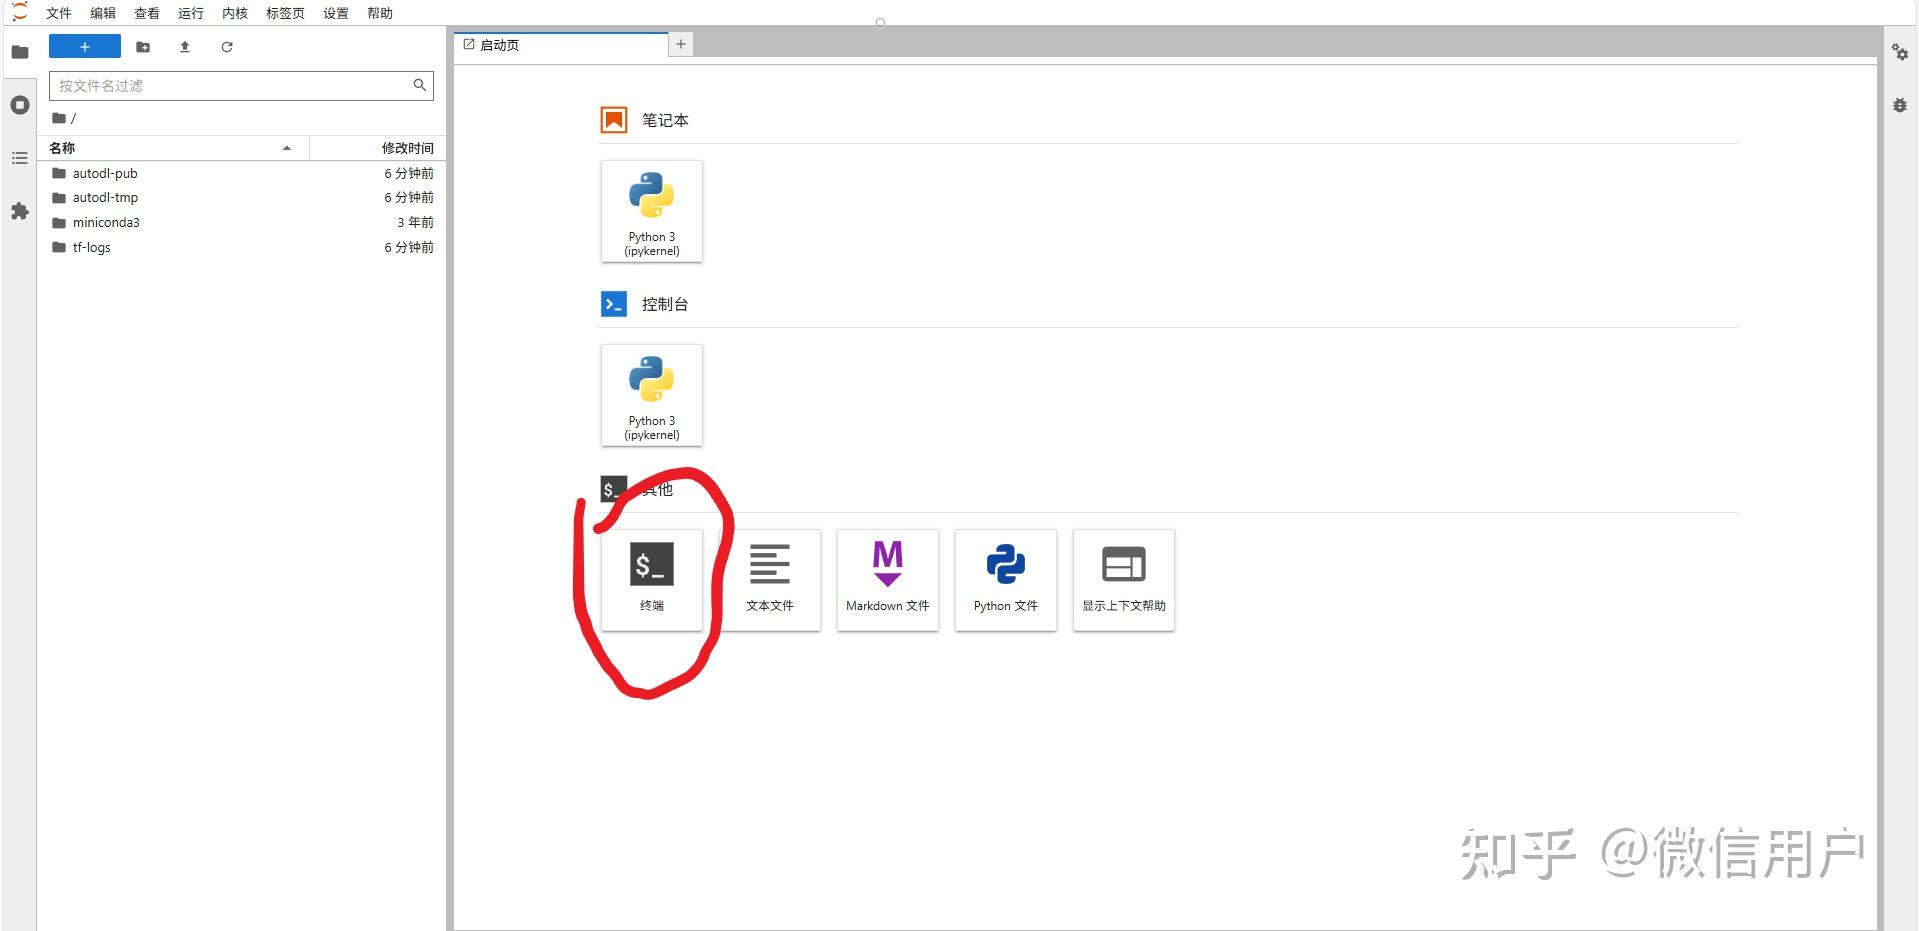1919x931 pixels.
Task: Open 显示上下文帮助 contextual help card
Action: (1124, 580)
